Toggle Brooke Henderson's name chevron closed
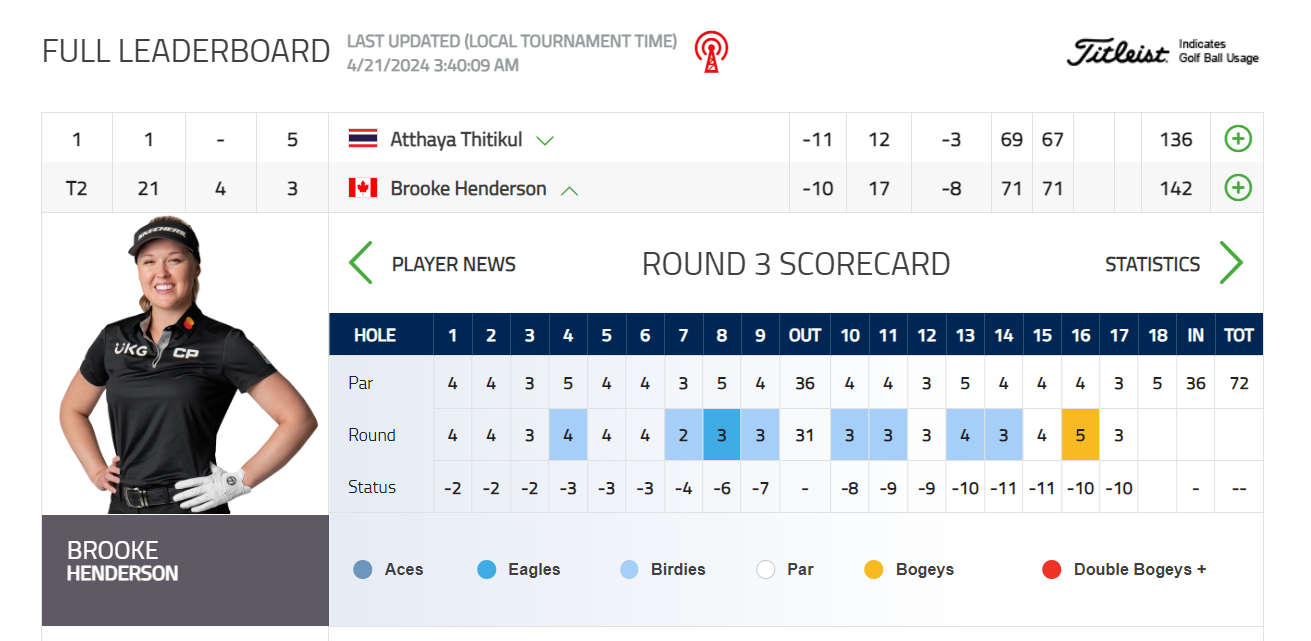 (570, 190)
